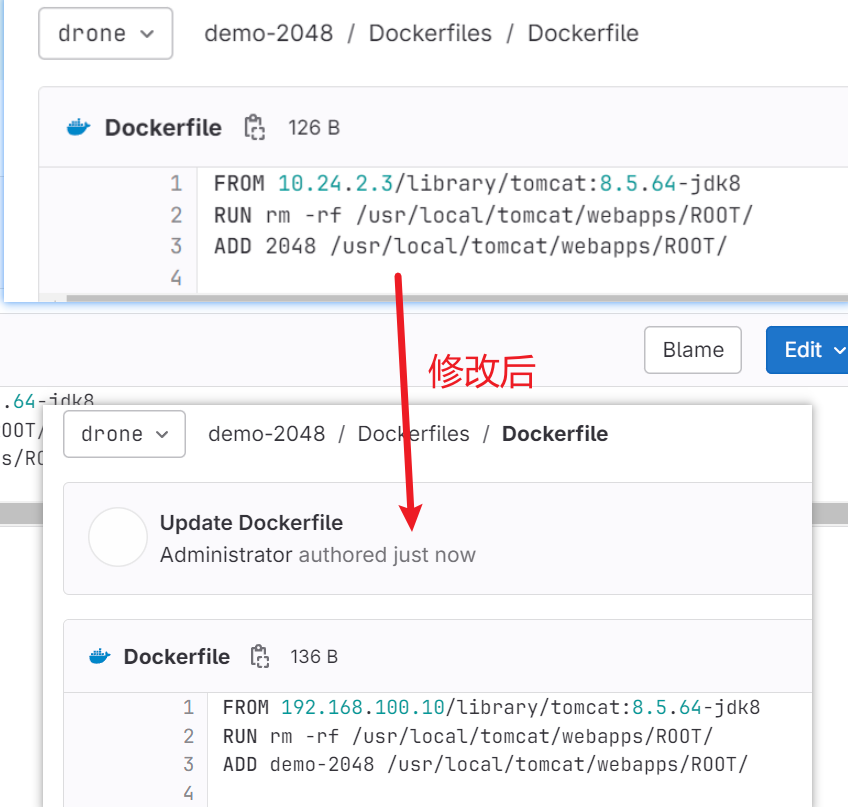The width and height of the screenshot is (848, 807).
Task: Click Dockerfile filename heading next to 126 B
Action: pos(163,128)
